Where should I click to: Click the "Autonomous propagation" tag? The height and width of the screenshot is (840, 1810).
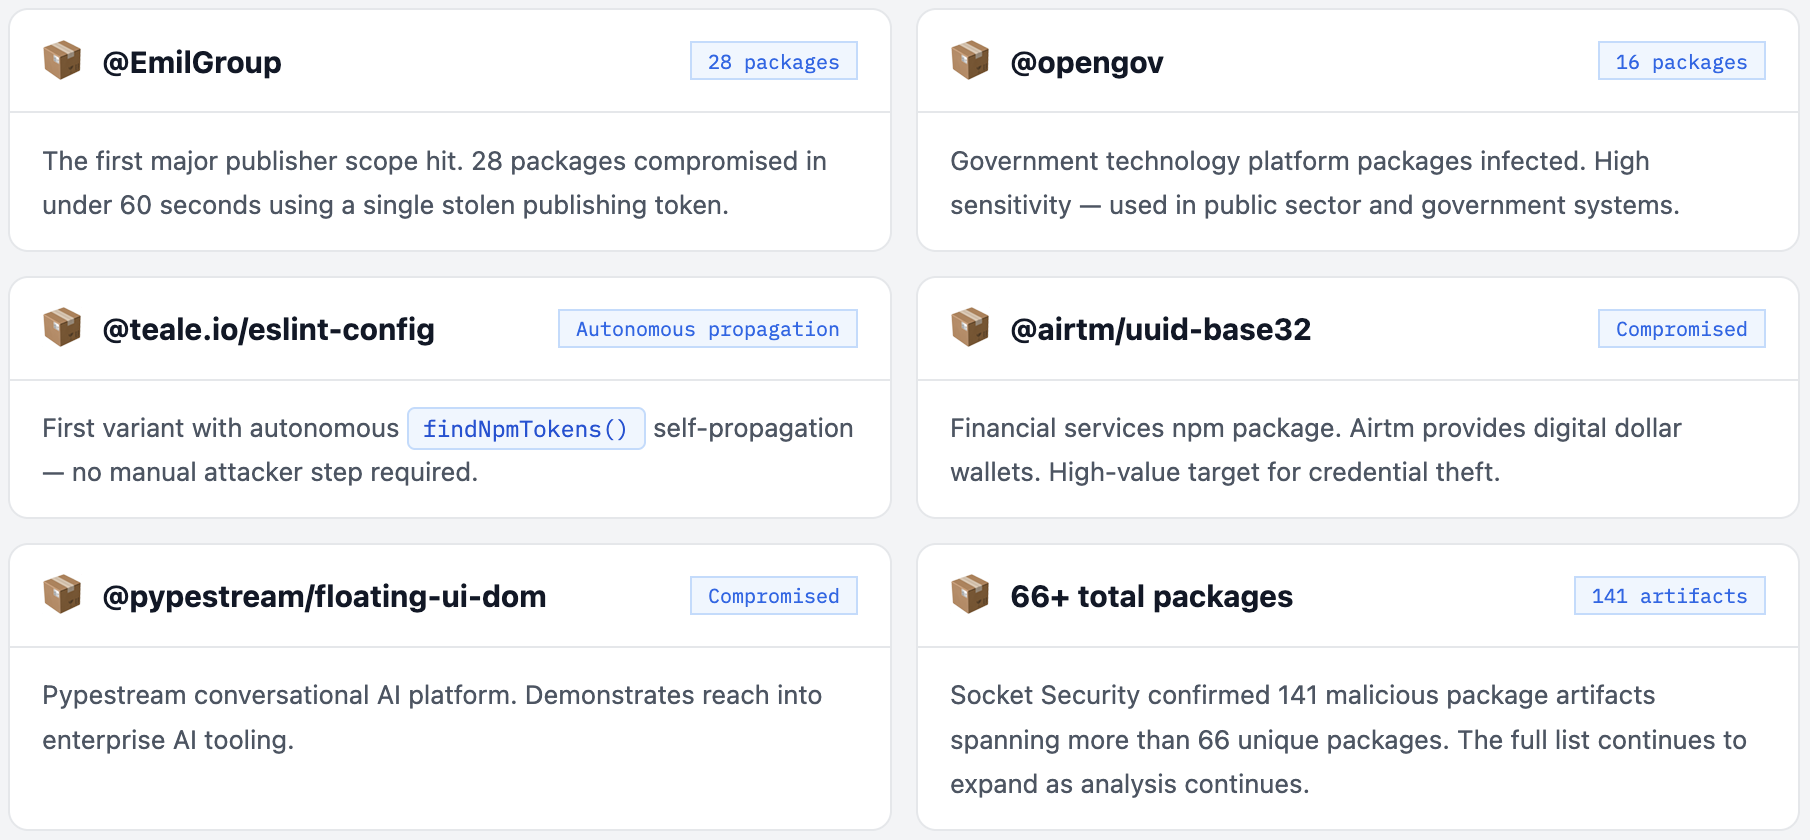[707, 329]
